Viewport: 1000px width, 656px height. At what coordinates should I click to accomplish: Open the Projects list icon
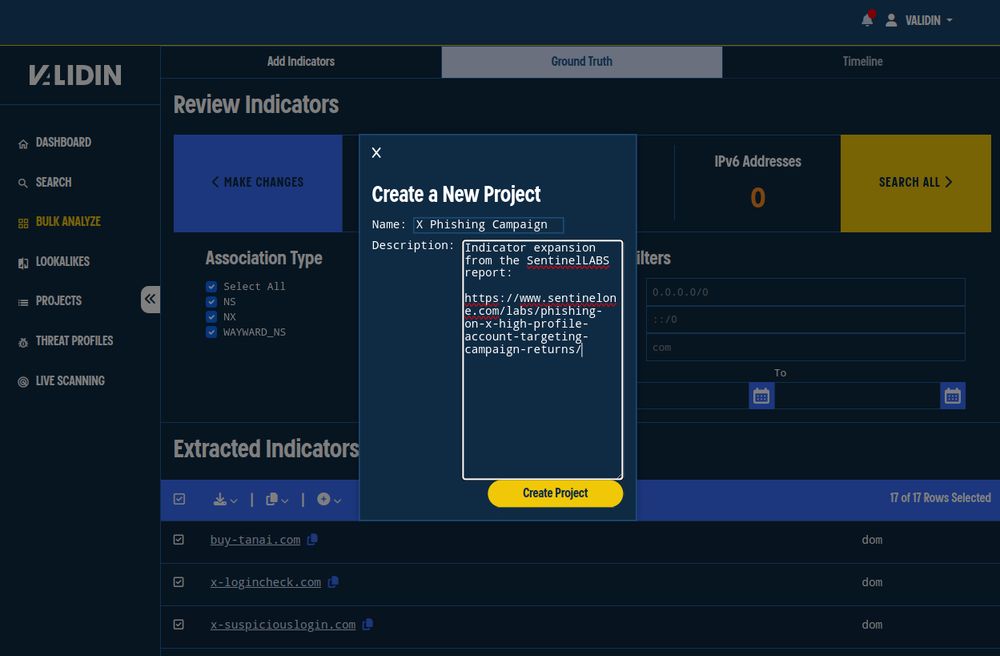coord(23,302)
